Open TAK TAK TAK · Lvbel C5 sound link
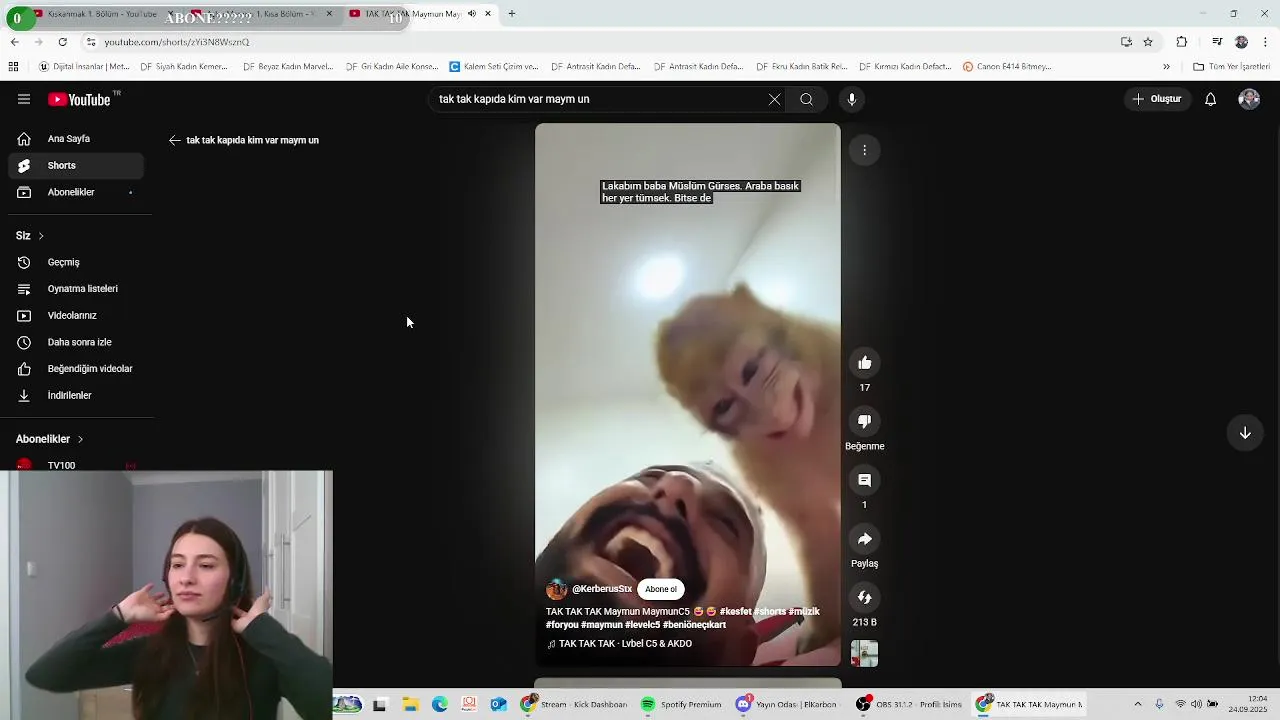Screen dimensions: 1280x720 click(x=619, y=644)
